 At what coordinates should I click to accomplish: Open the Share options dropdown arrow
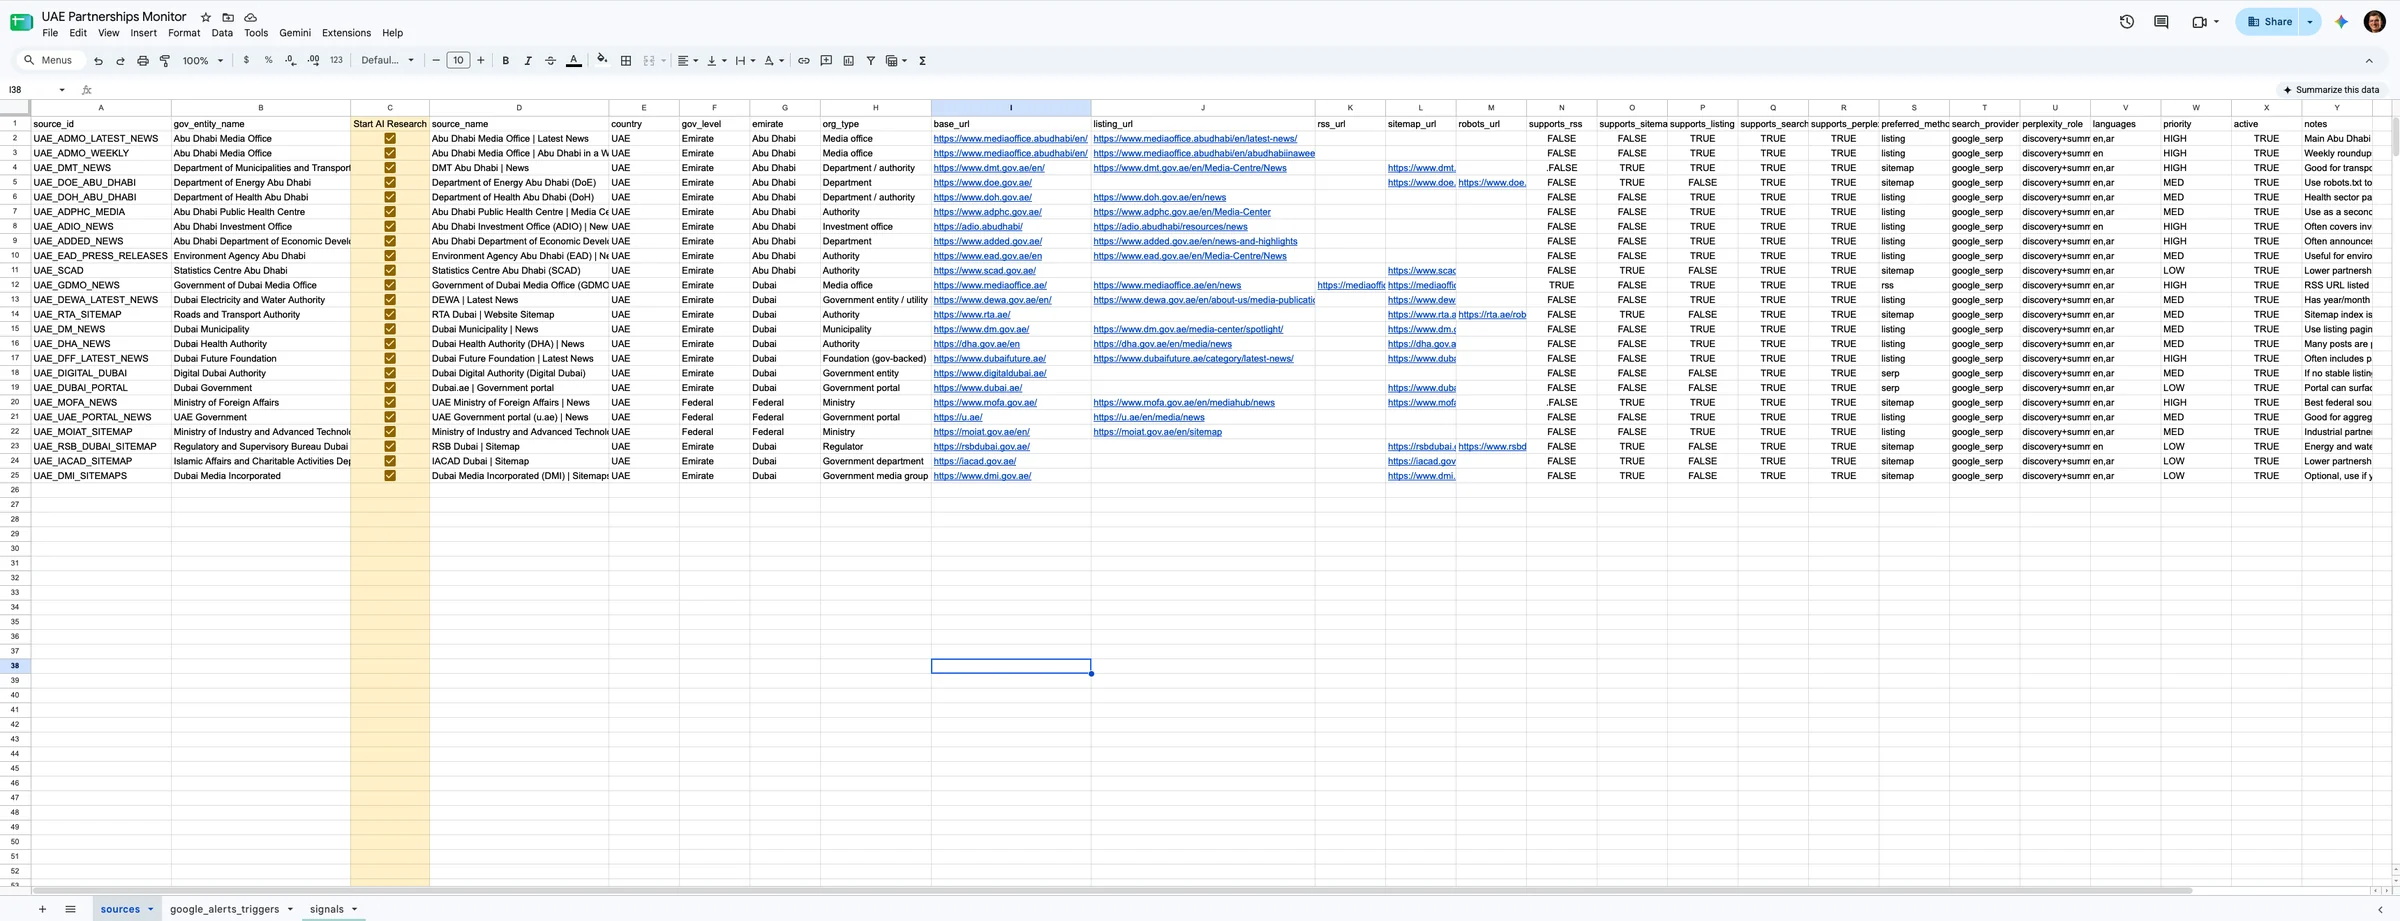pos(2309,22)
